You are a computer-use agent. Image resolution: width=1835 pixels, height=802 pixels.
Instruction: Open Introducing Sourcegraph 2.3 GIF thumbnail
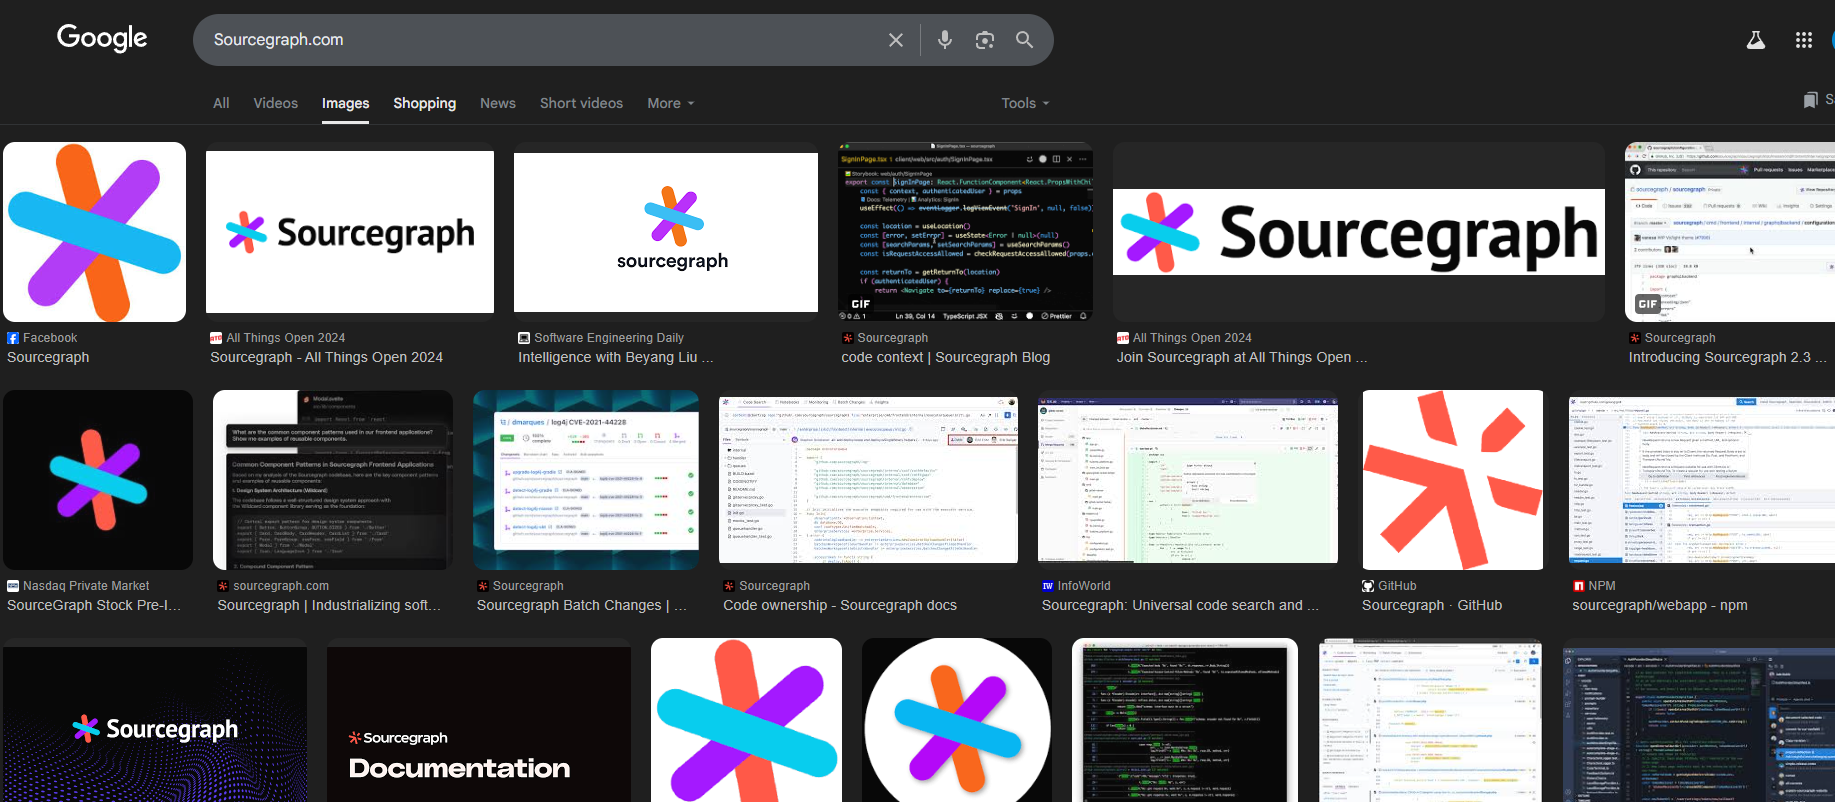pos(1730,232)
